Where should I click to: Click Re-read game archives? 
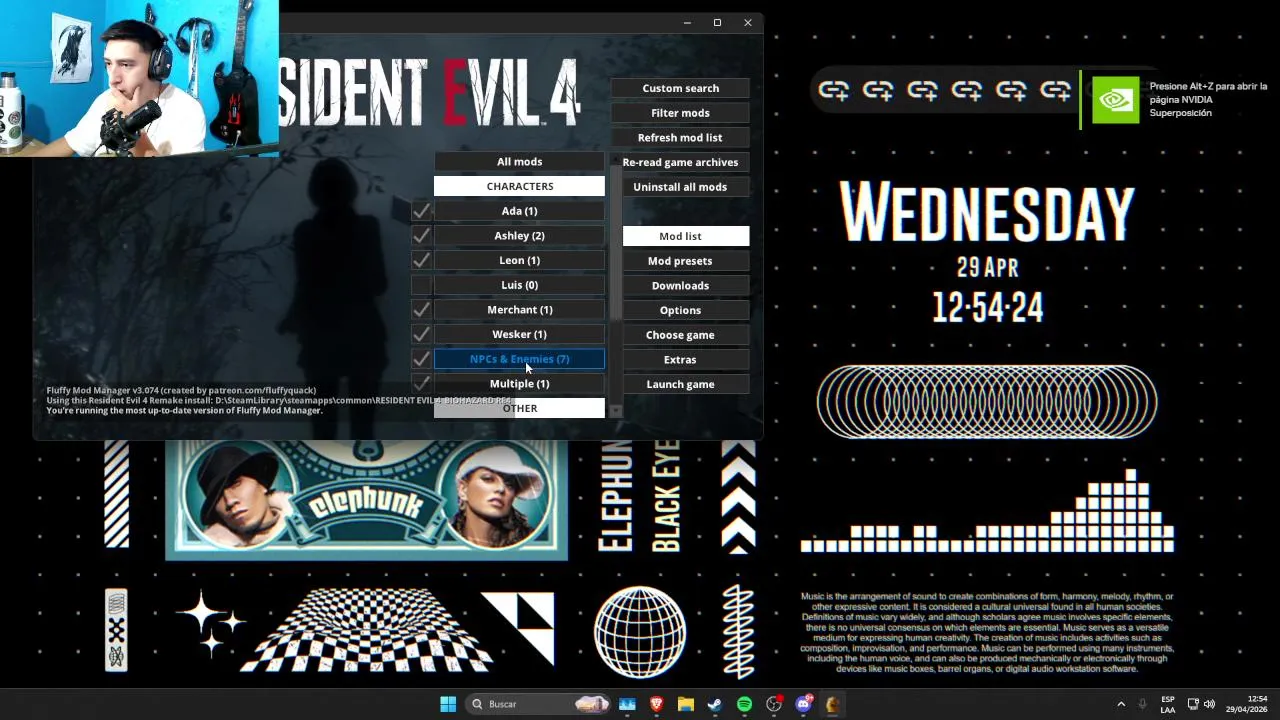pyautogui.click(x=680, y=162)
